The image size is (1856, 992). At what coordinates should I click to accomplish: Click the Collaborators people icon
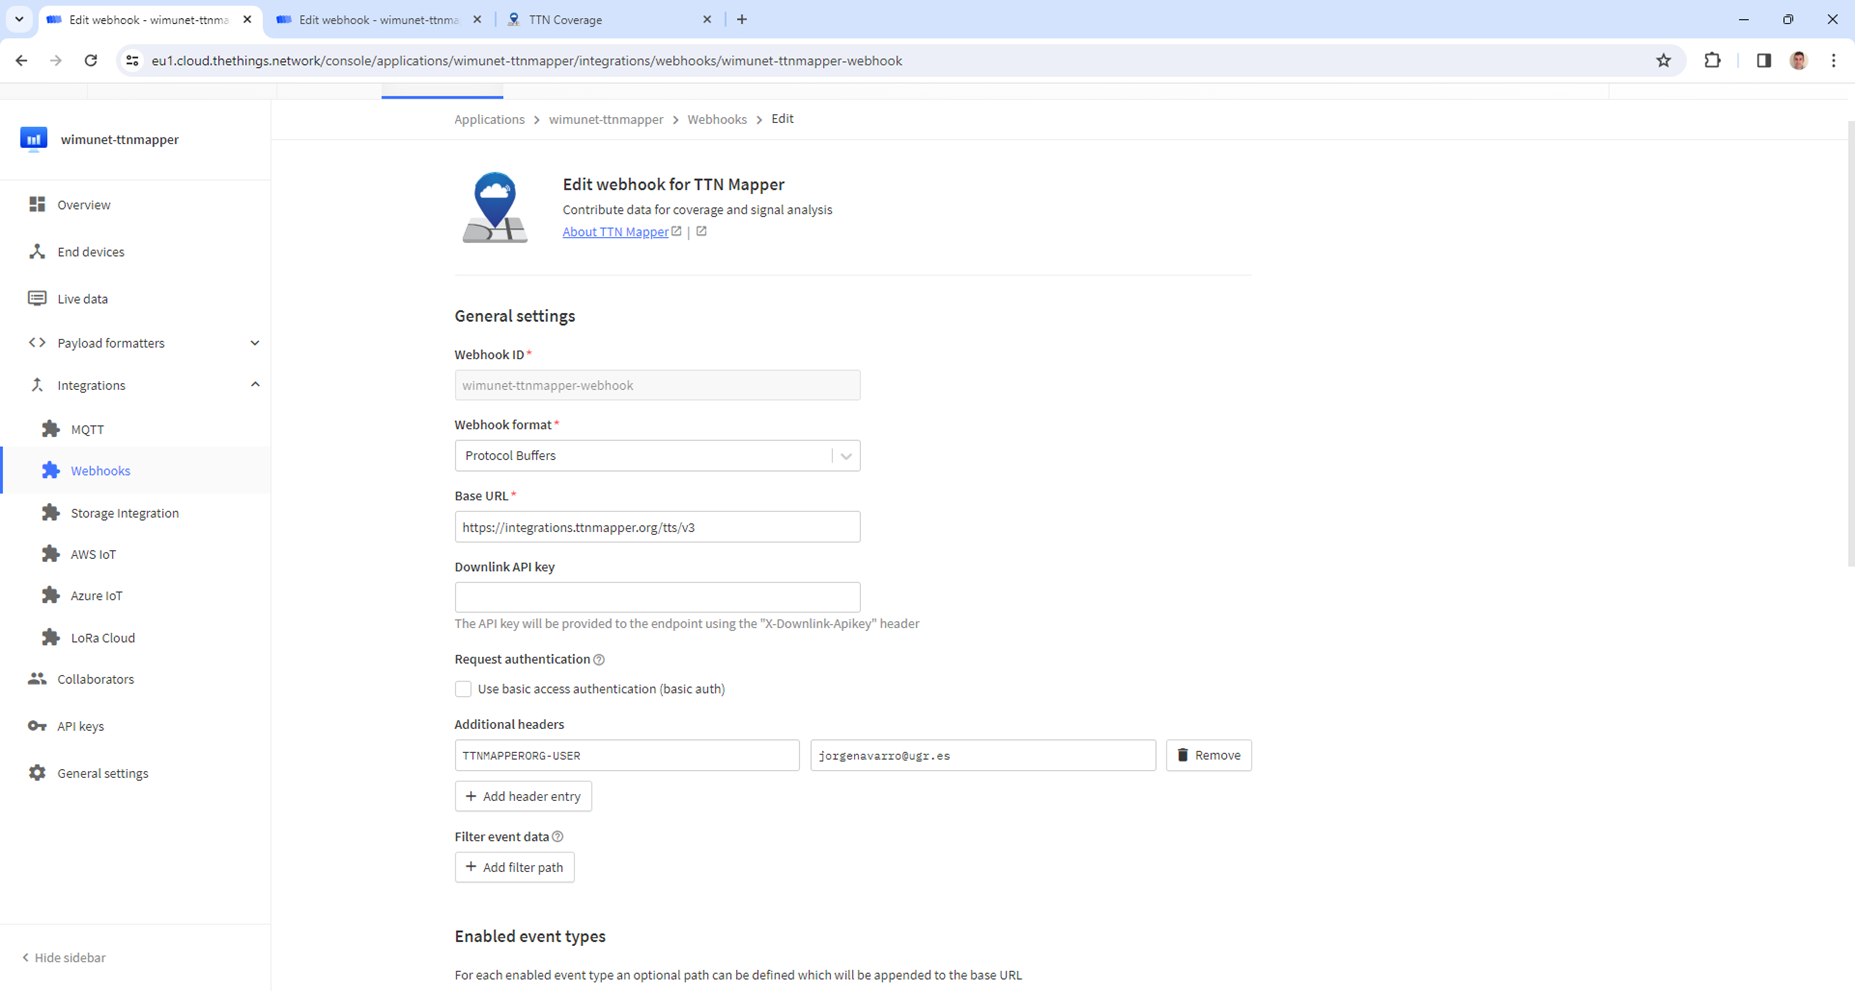37,679
